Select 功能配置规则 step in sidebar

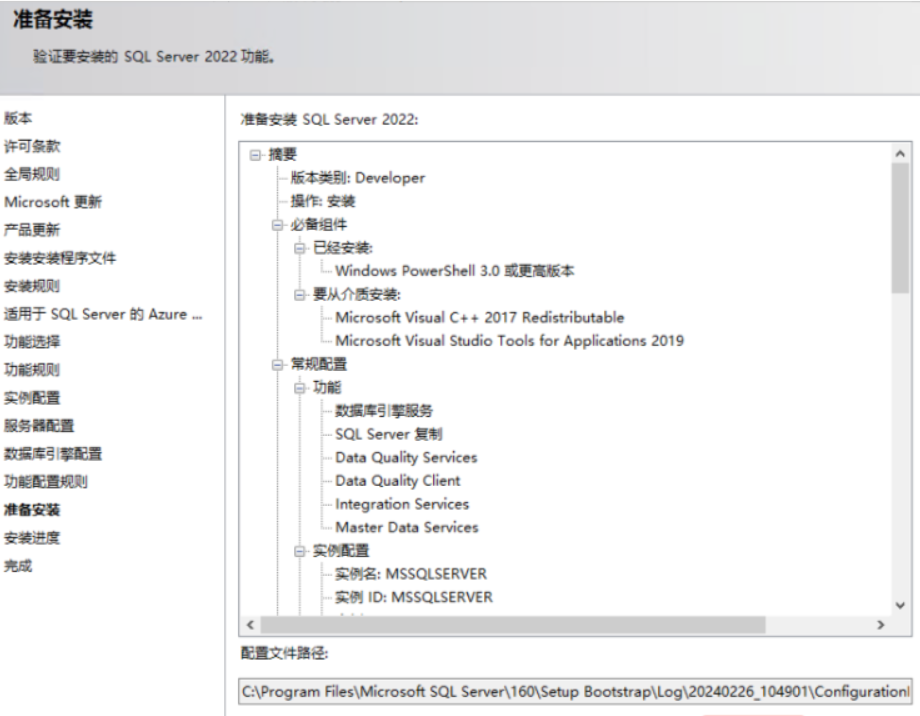click(x=46, y=482)
